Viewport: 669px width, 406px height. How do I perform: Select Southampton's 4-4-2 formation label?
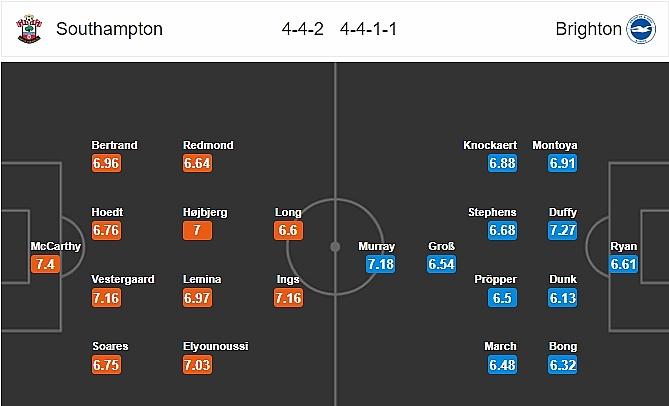coord(302,29)
